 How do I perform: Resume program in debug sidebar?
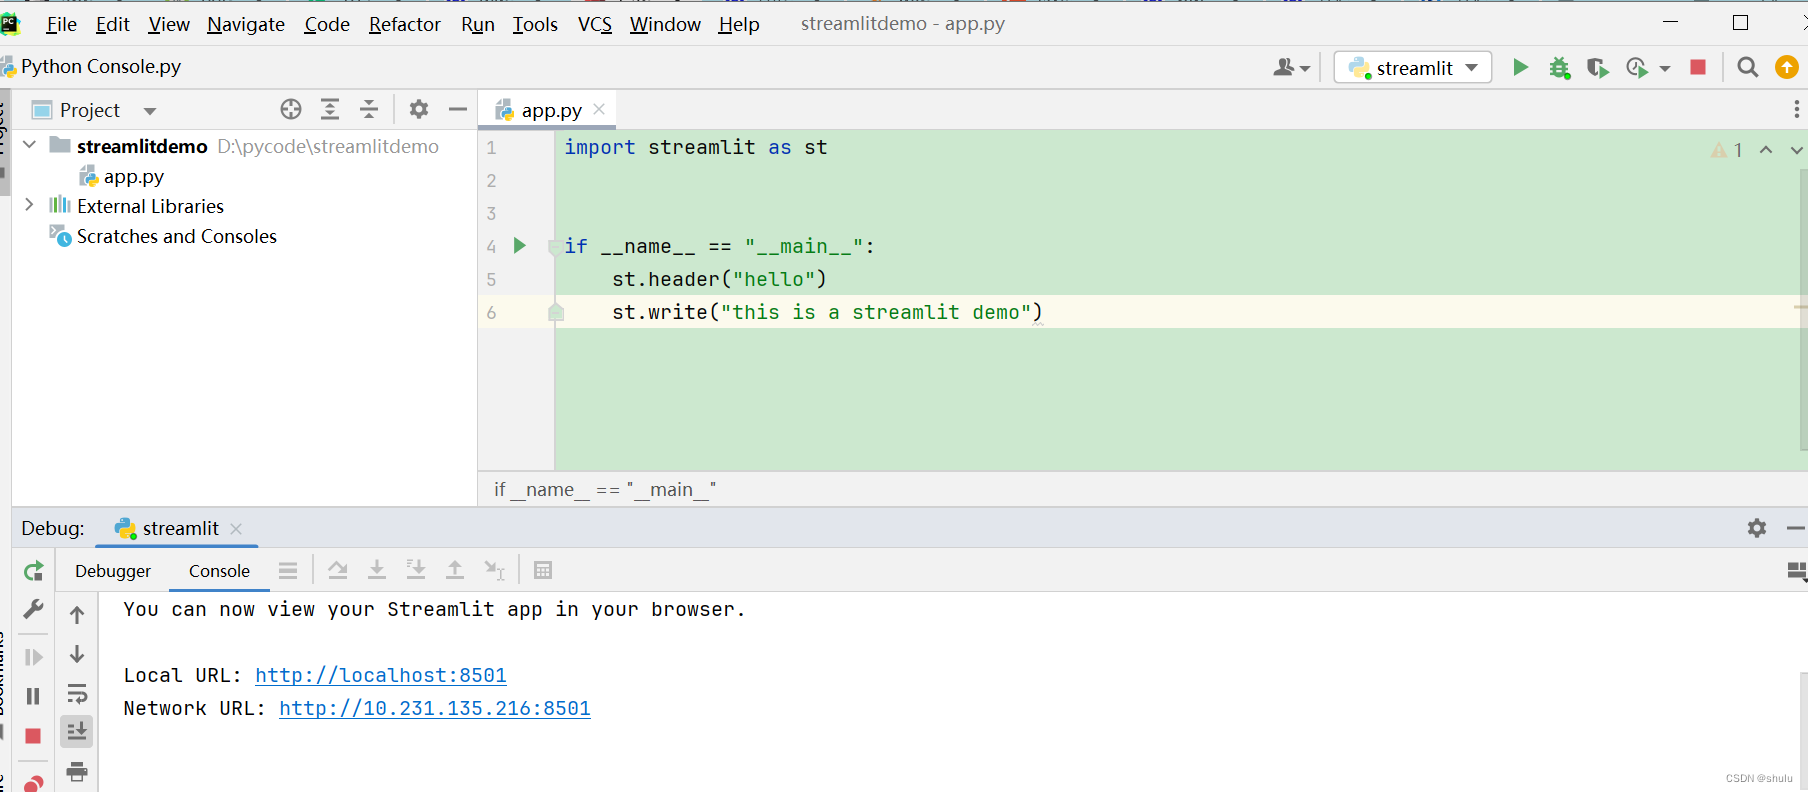(33, 657)
